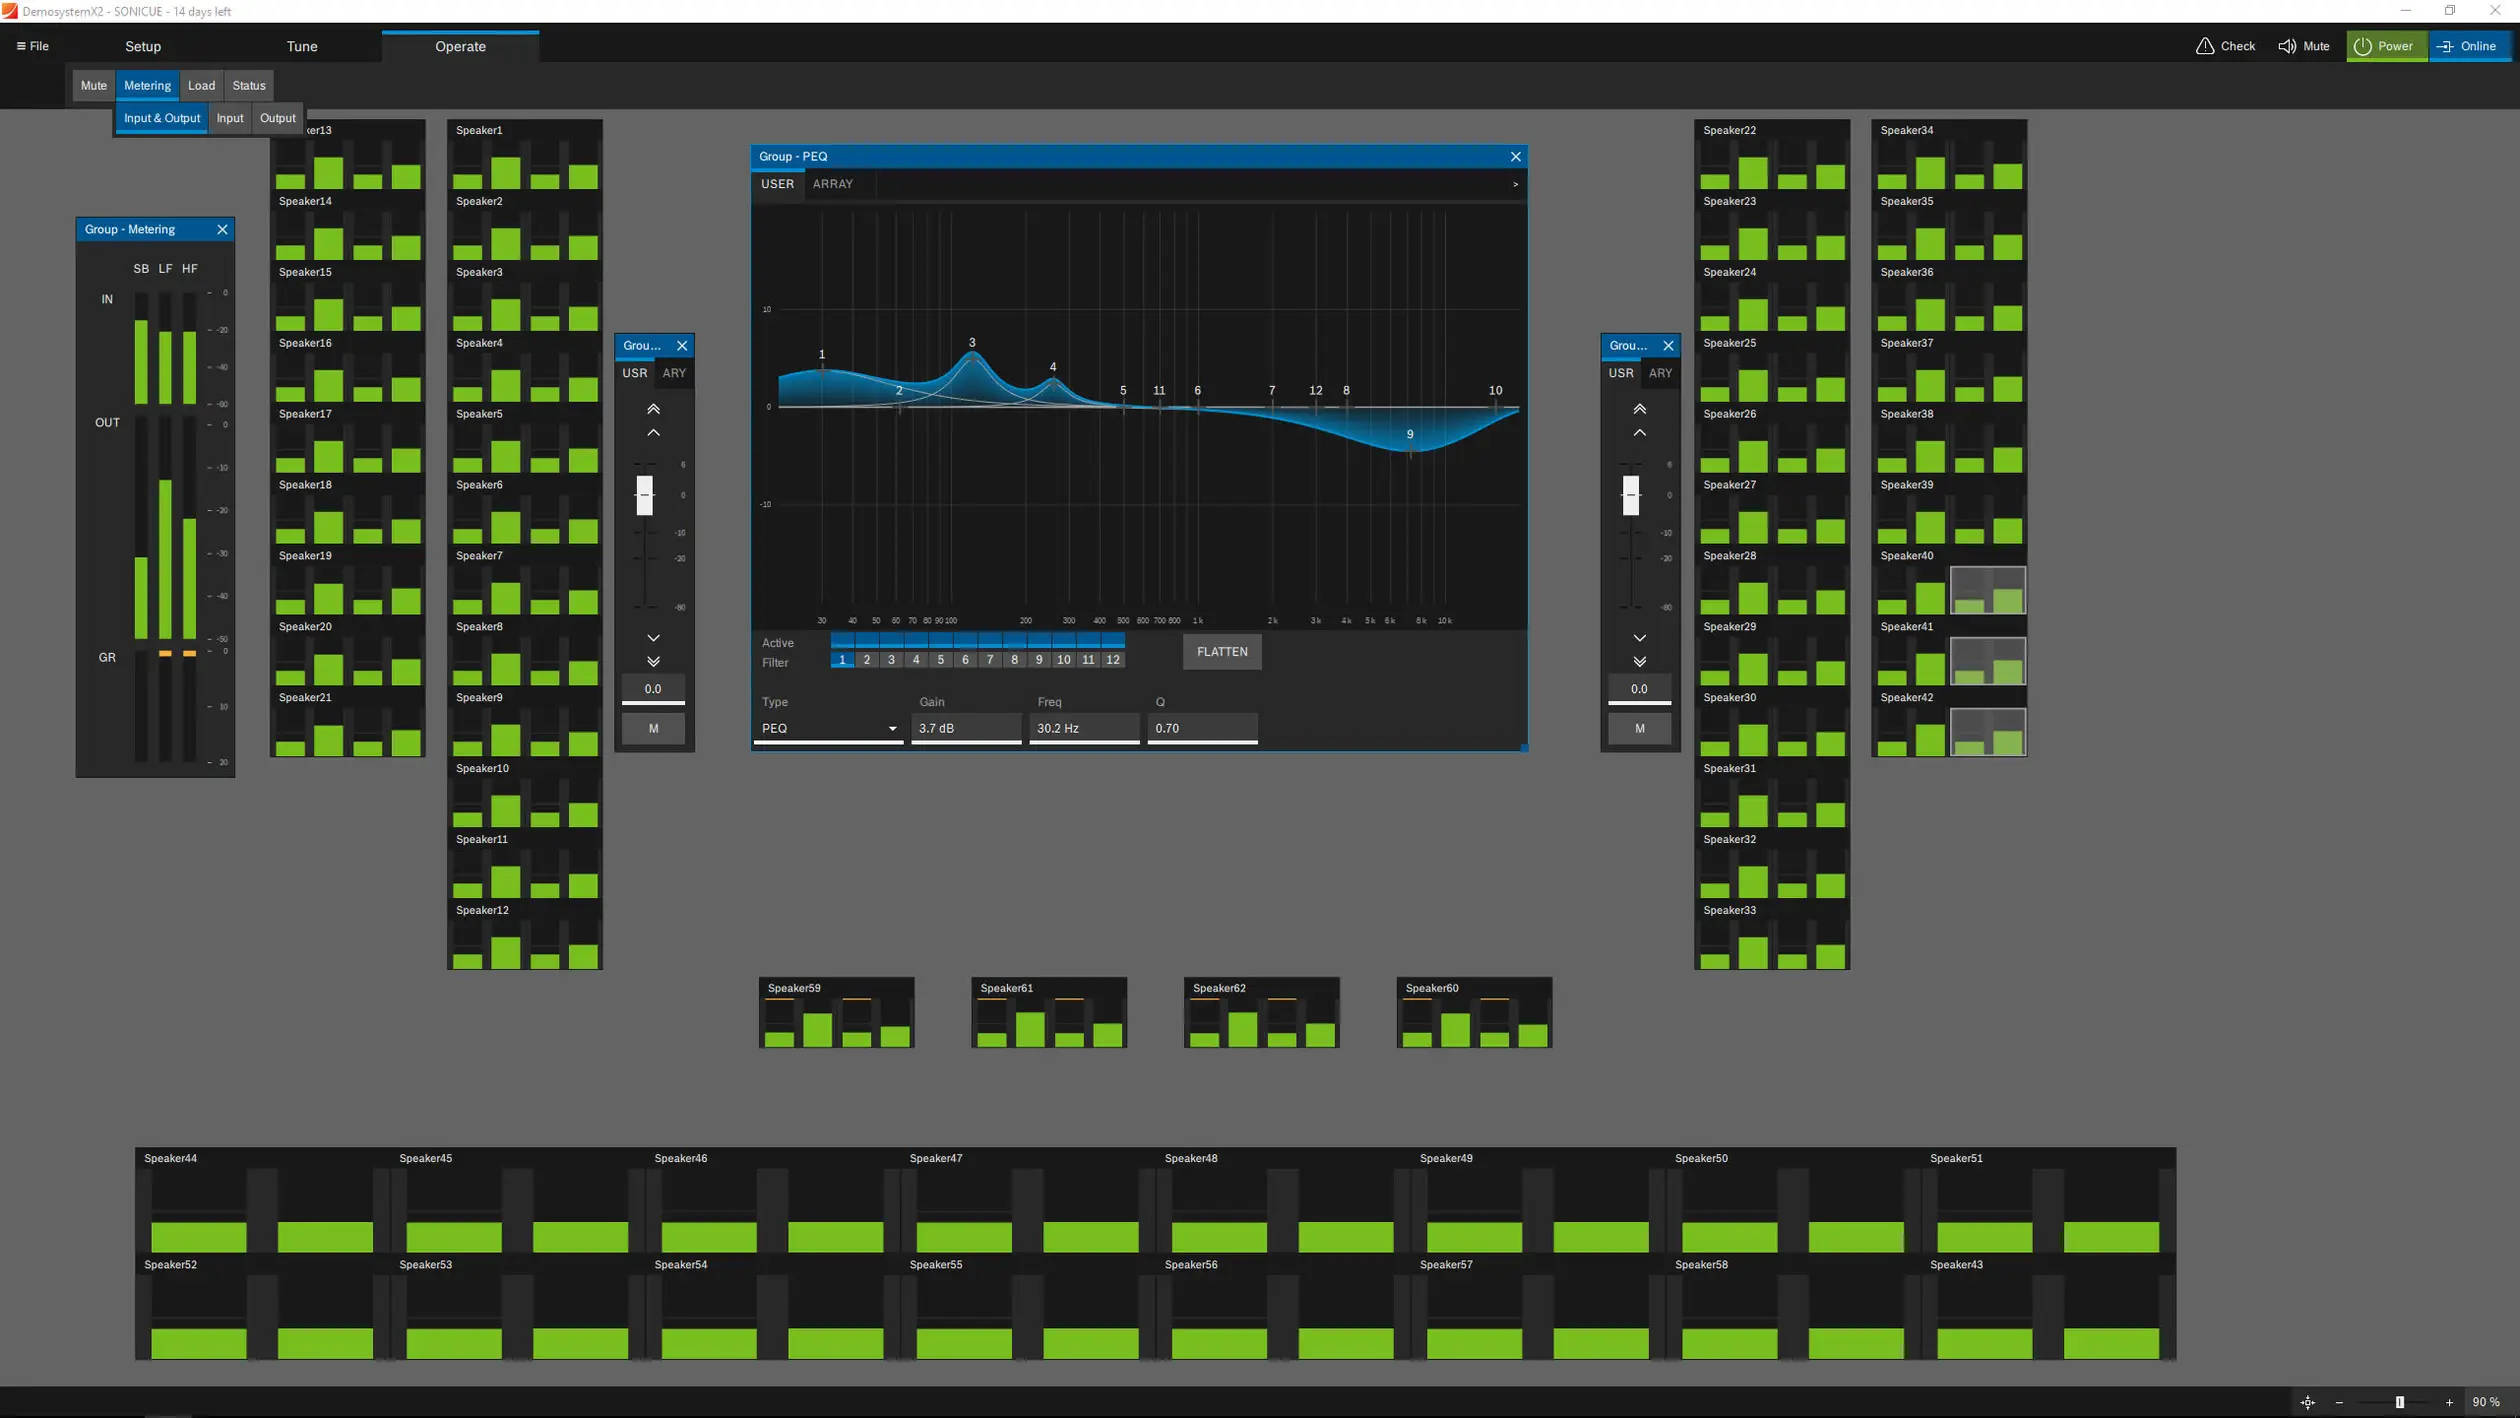Open the File menu
Screen dimensions: 2520x1418
(33, 46)
